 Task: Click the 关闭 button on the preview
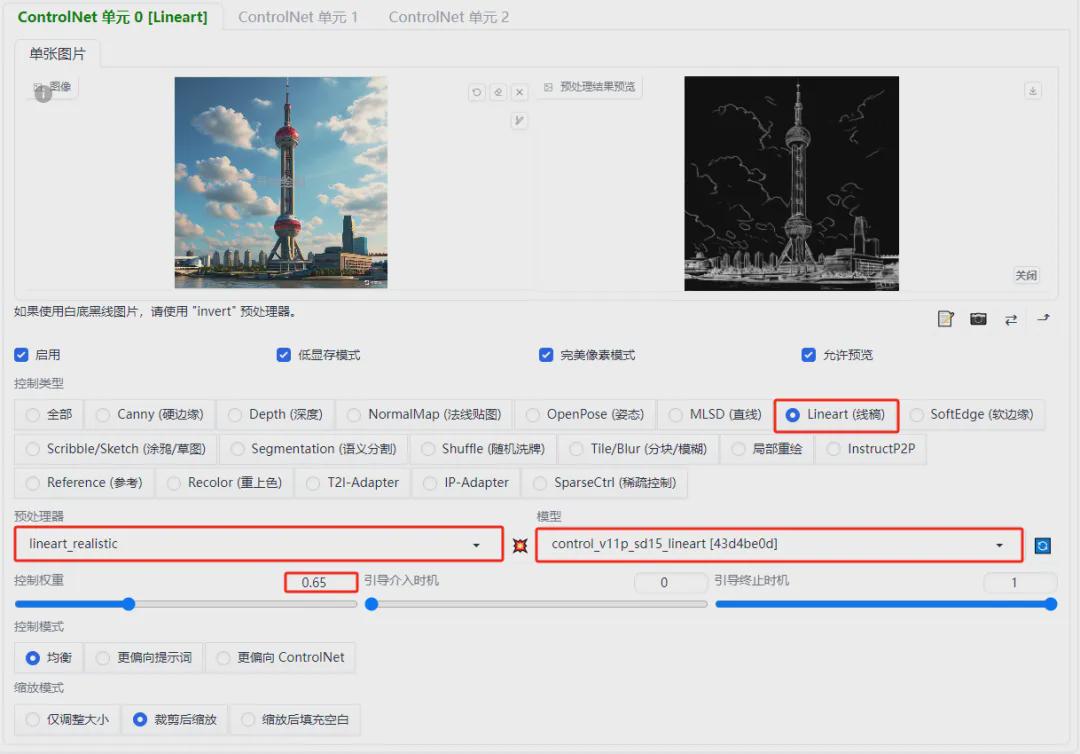[1026, 276]
